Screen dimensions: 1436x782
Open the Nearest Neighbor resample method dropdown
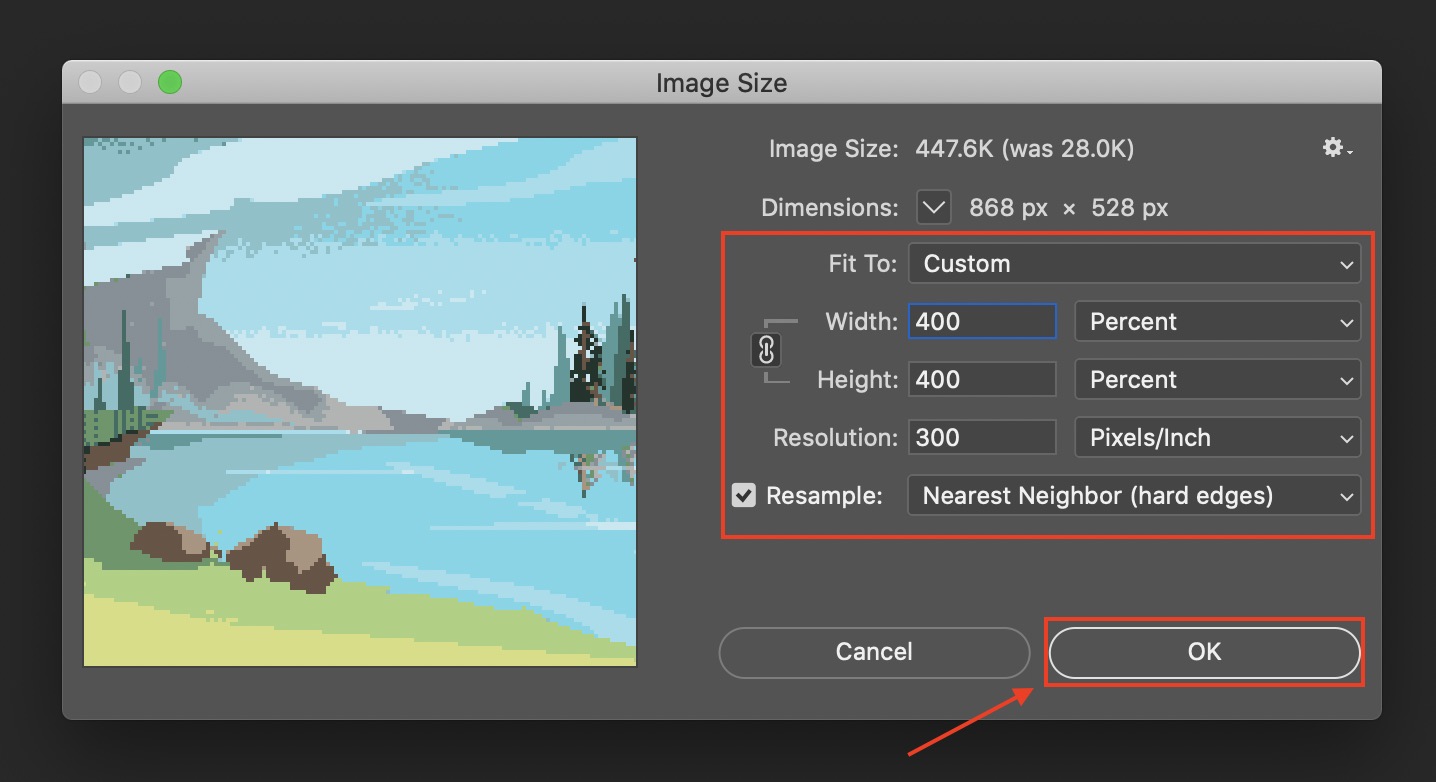tap(1134, 496)
